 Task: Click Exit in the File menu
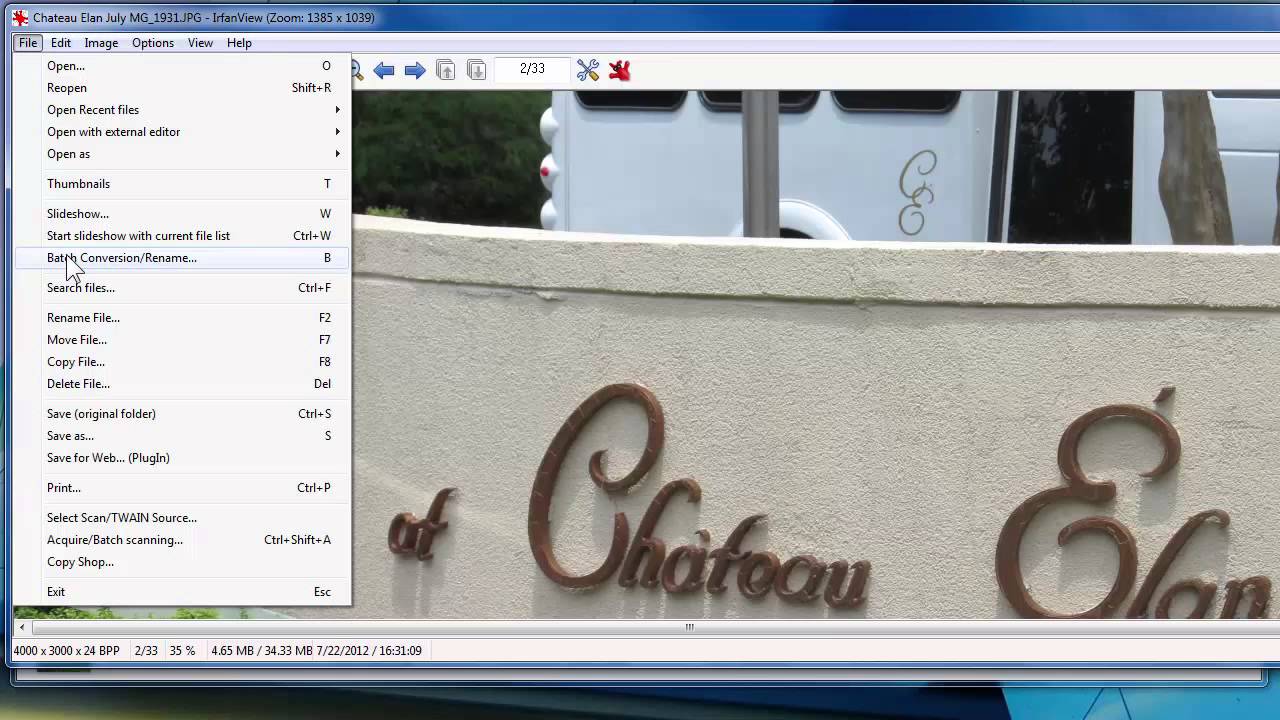[x=182, y=592]
